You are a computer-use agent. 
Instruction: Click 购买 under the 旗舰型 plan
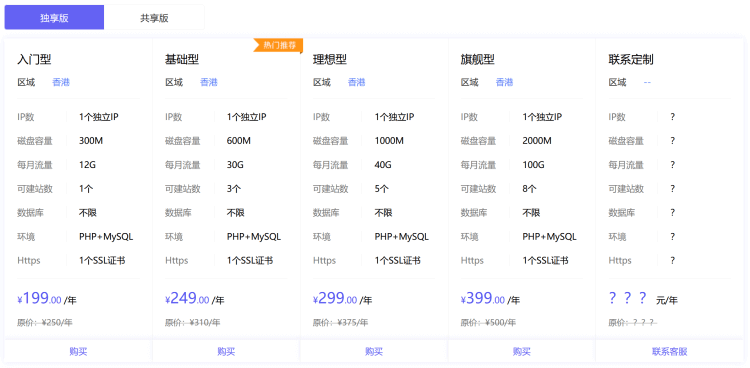(522, 351)
